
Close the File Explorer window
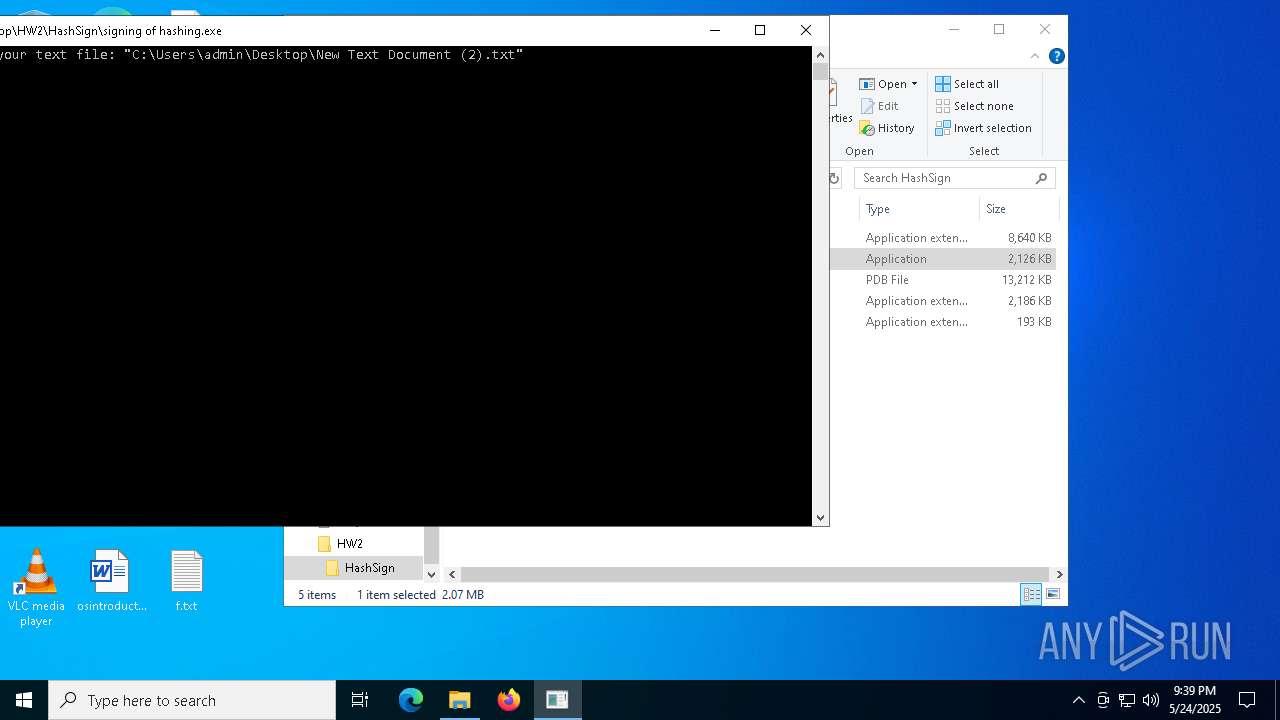click(x=1045, y=30)
